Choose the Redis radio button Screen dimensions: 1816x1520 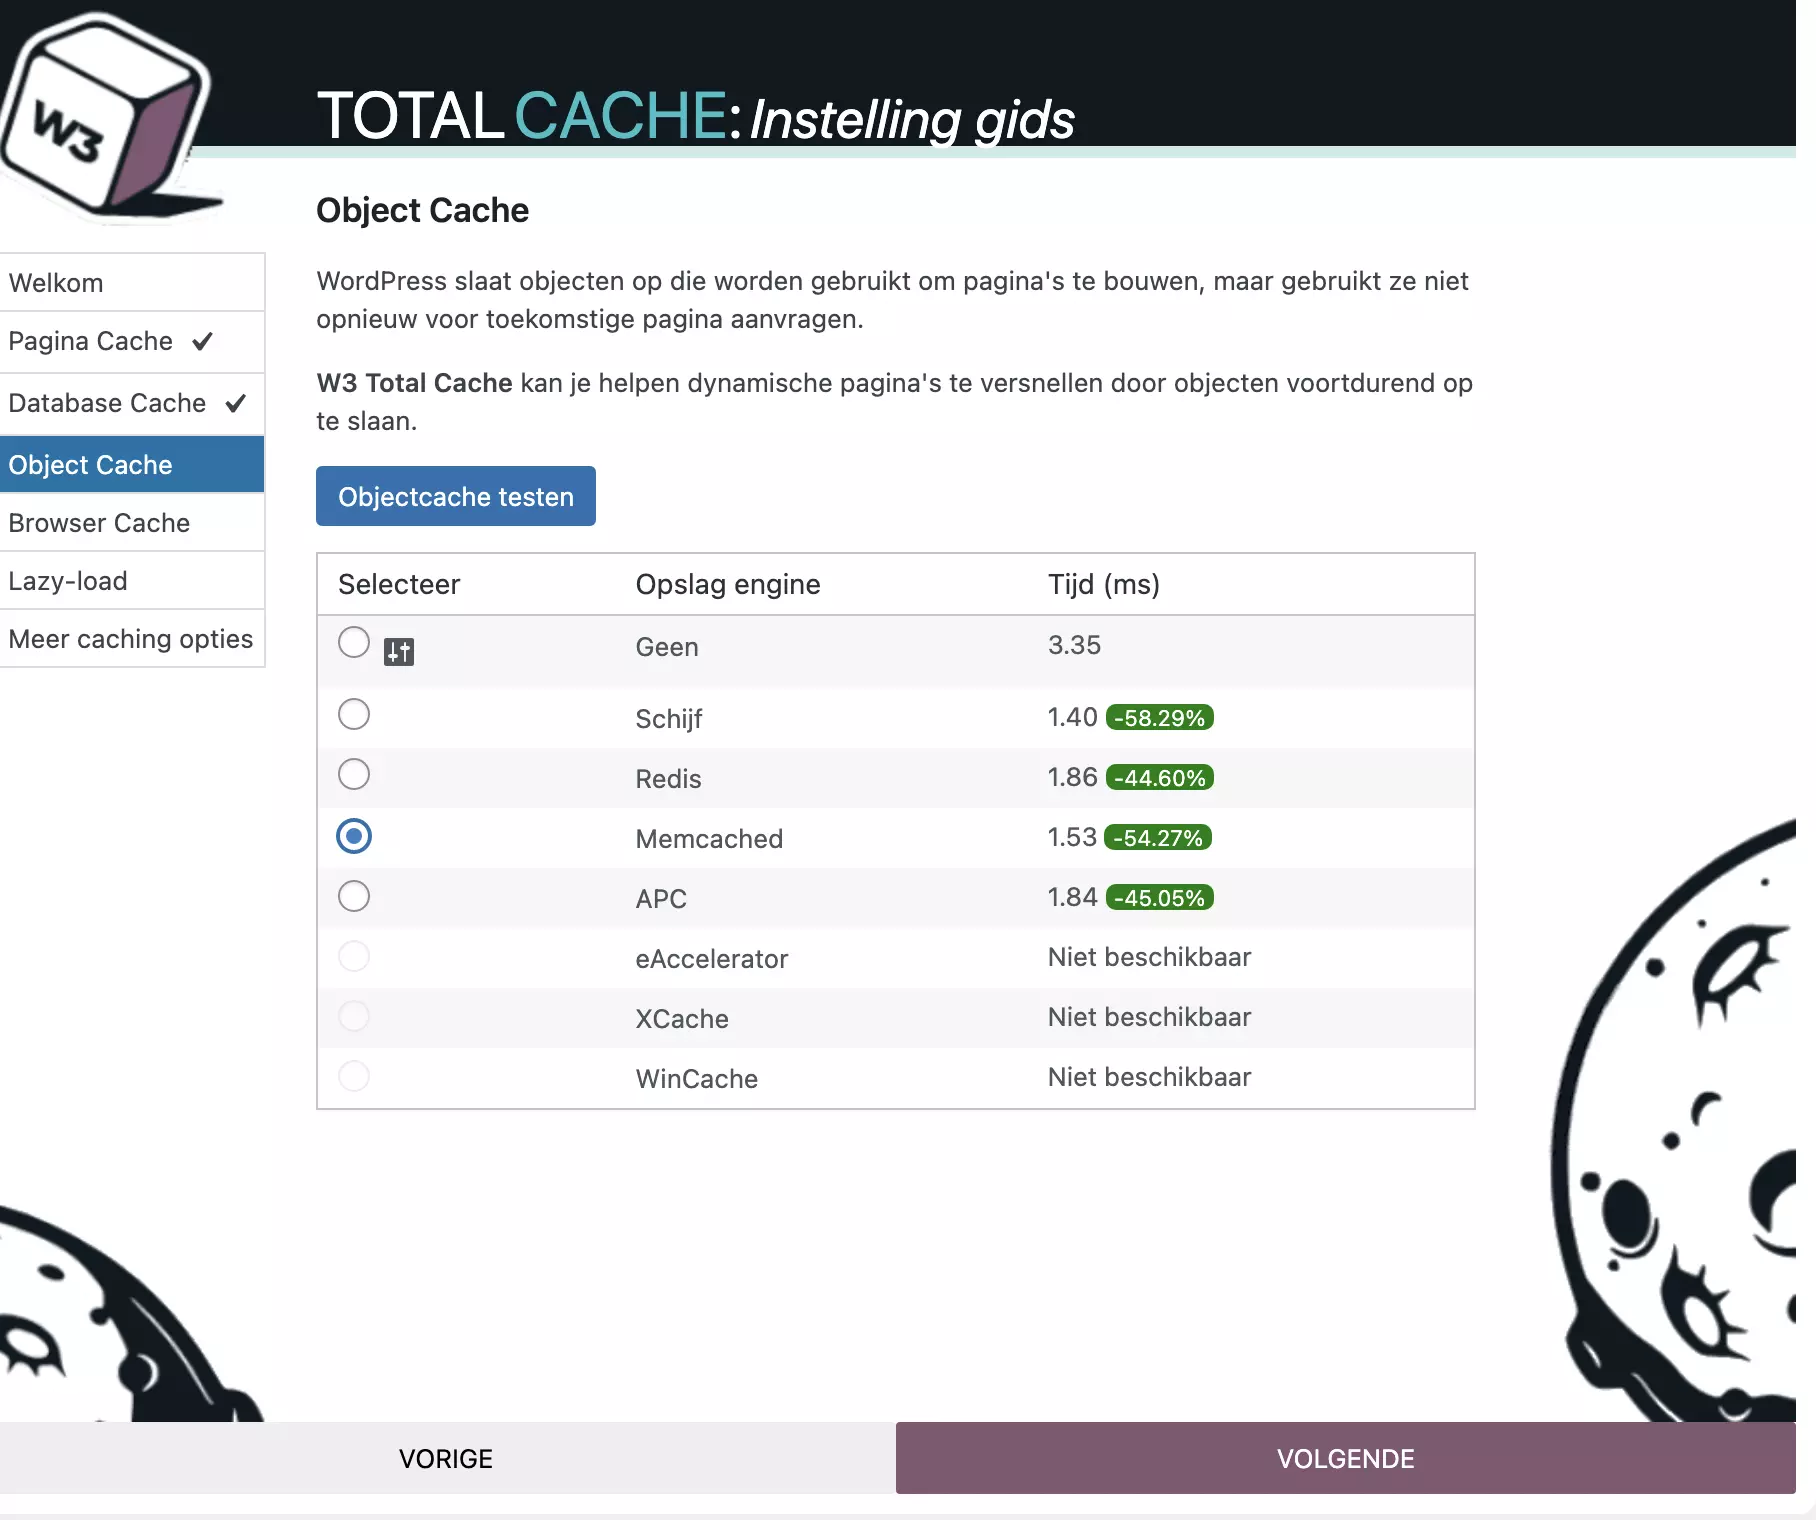pyautogui.click(x=354, y=774)
